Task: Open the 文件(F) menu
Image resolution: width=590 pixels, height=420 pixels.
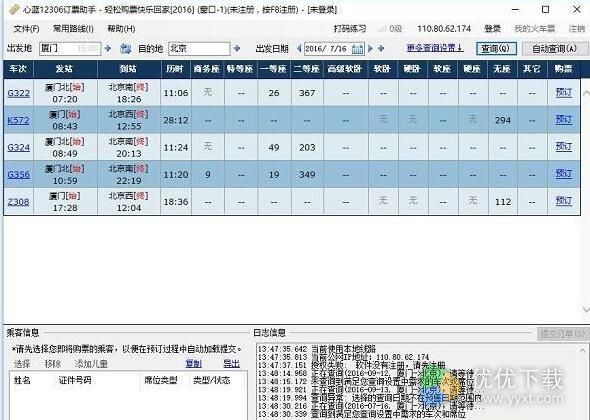Action: [26, 29]
